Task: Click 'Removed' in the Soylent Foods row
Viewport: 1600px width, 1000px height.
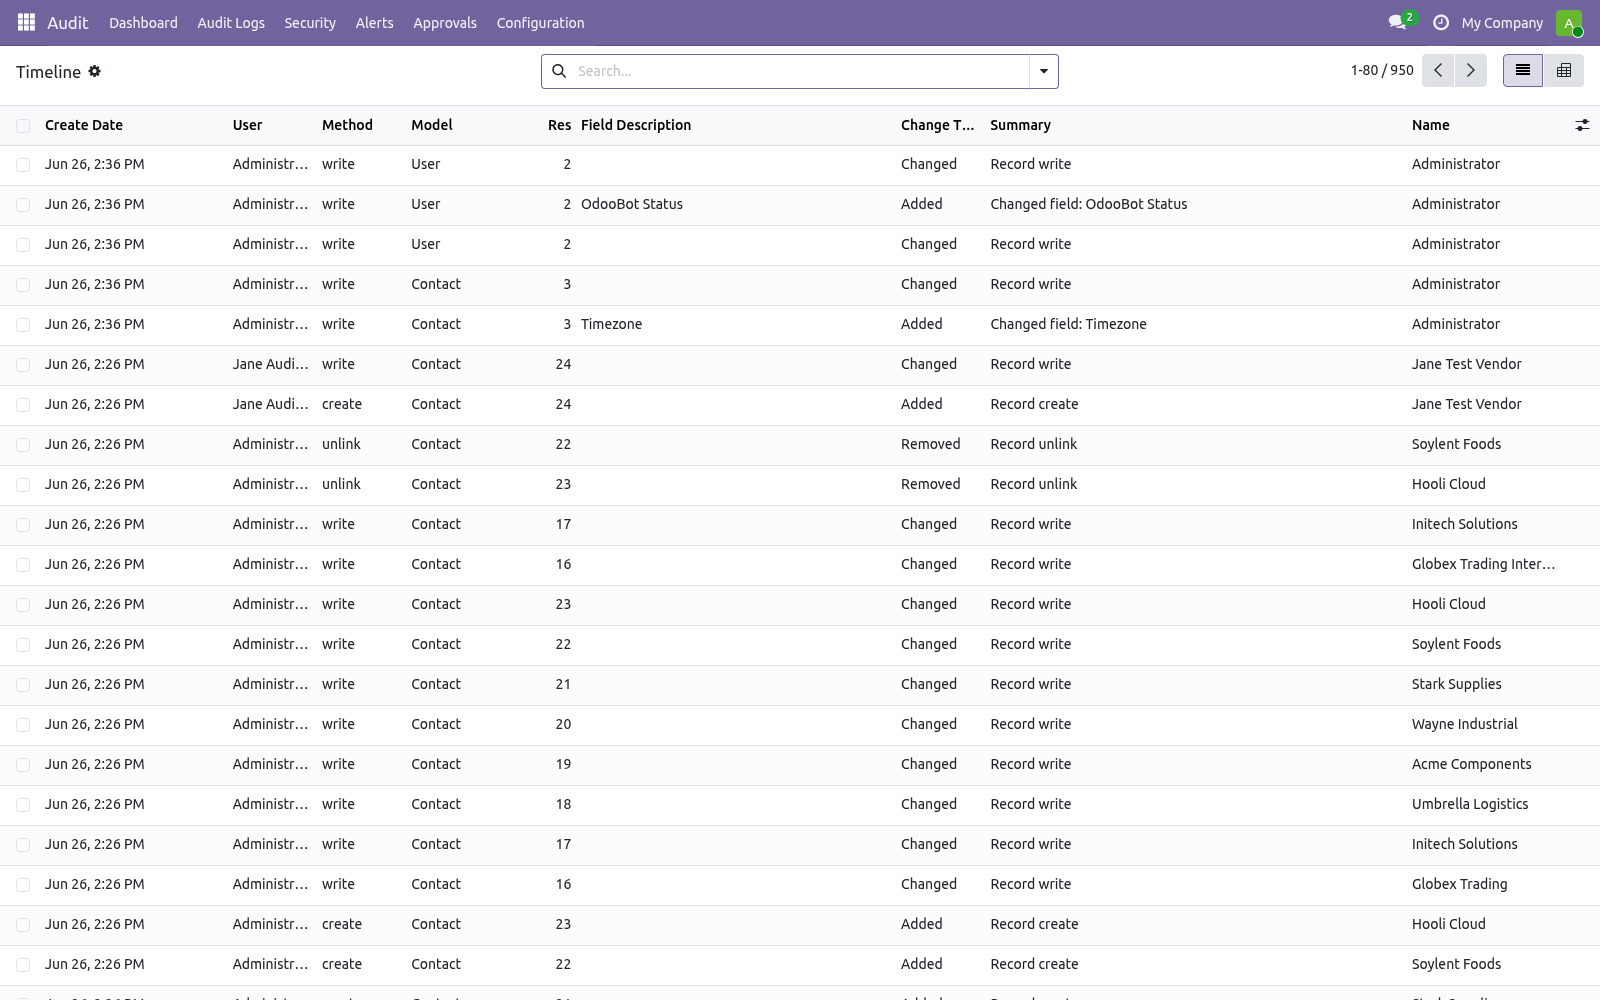Action: [x=930, y=444]
